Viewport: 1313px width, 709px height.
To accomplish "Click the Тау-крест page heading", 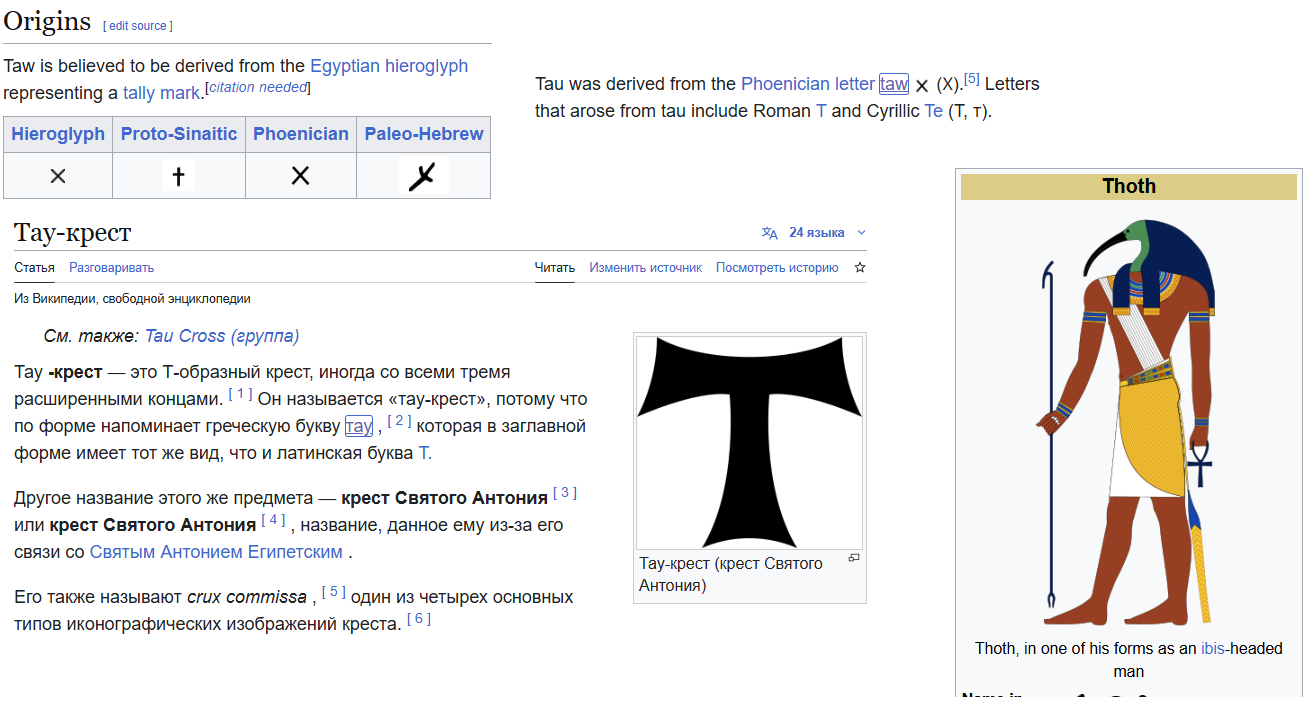I will 73,233.
